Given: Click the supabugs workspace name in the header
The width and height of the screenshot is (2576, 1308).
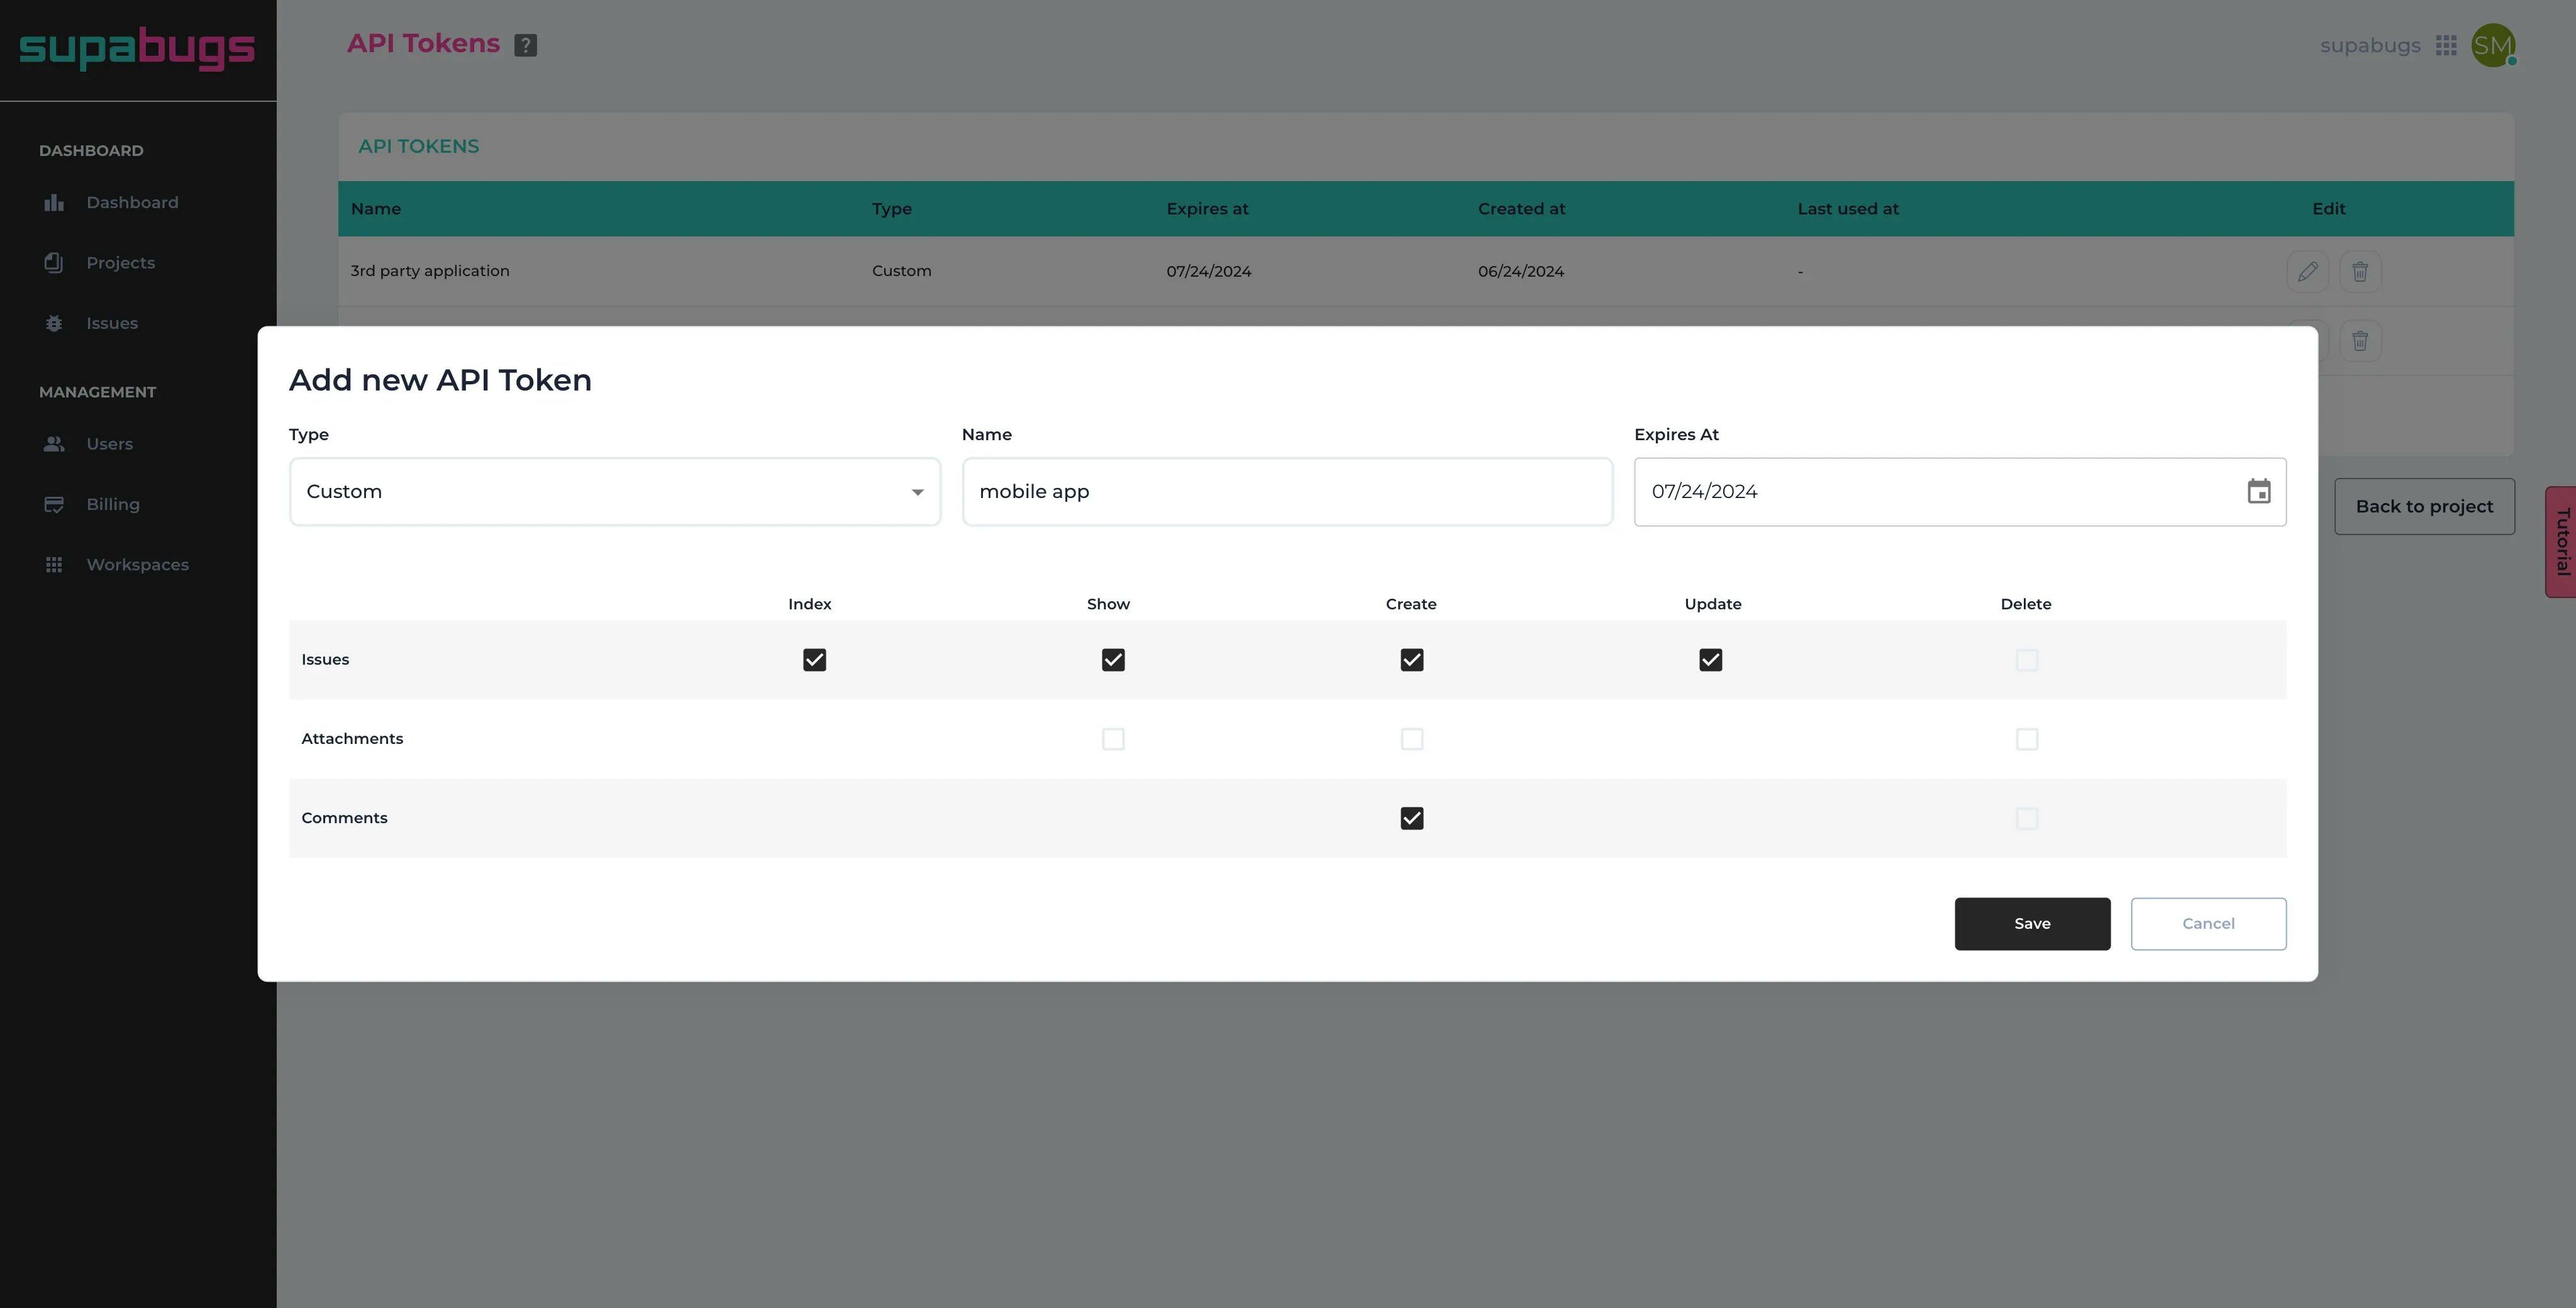Looking at the screenshot, I should [2370, 45].
